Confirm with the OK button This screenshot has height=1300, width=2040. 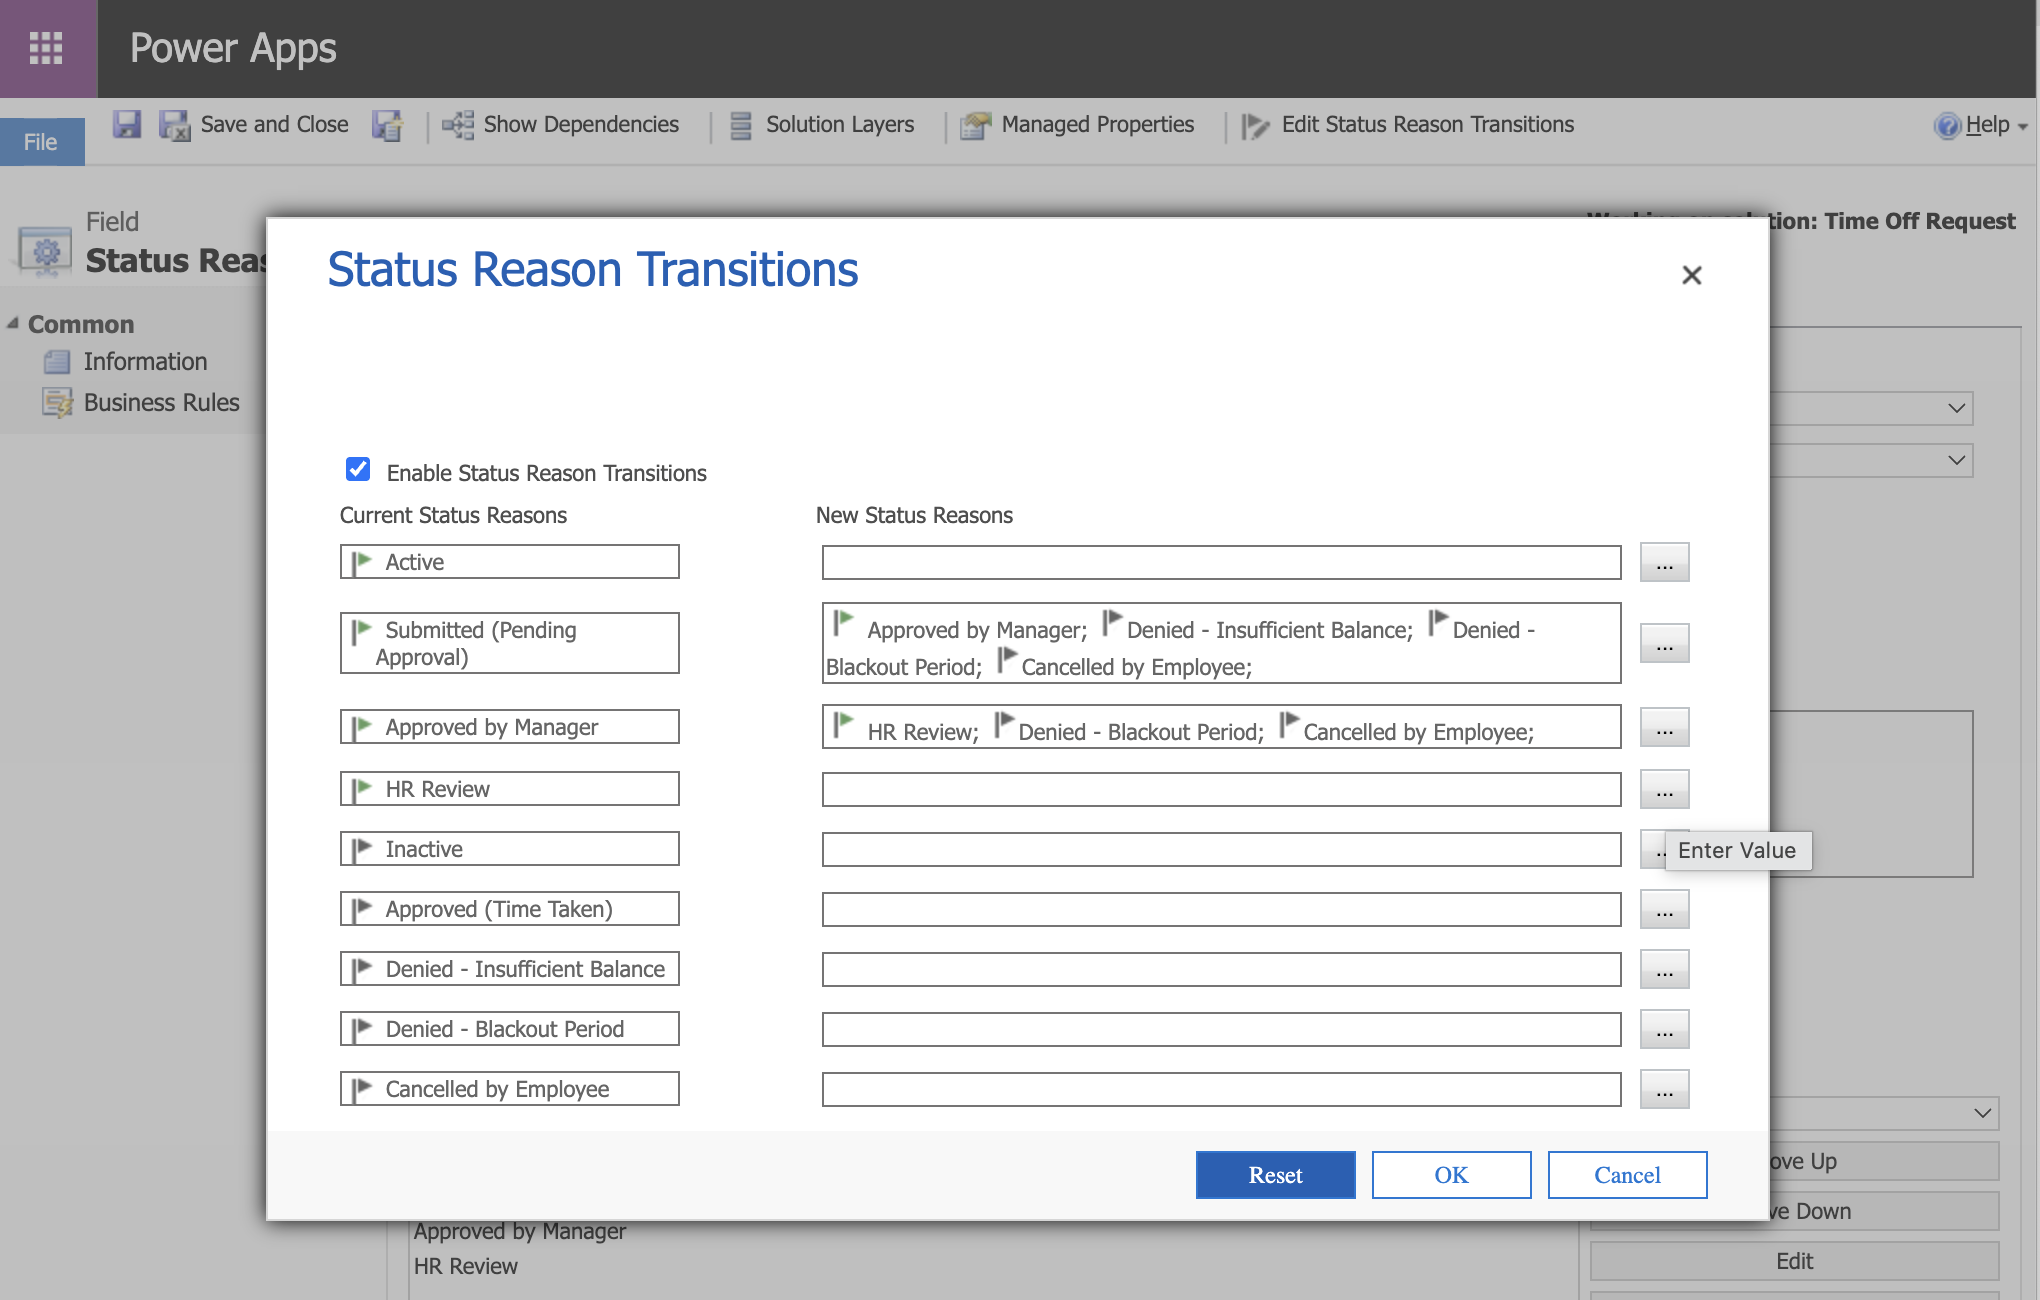pyautogui.click(x=1451, y=1175)
